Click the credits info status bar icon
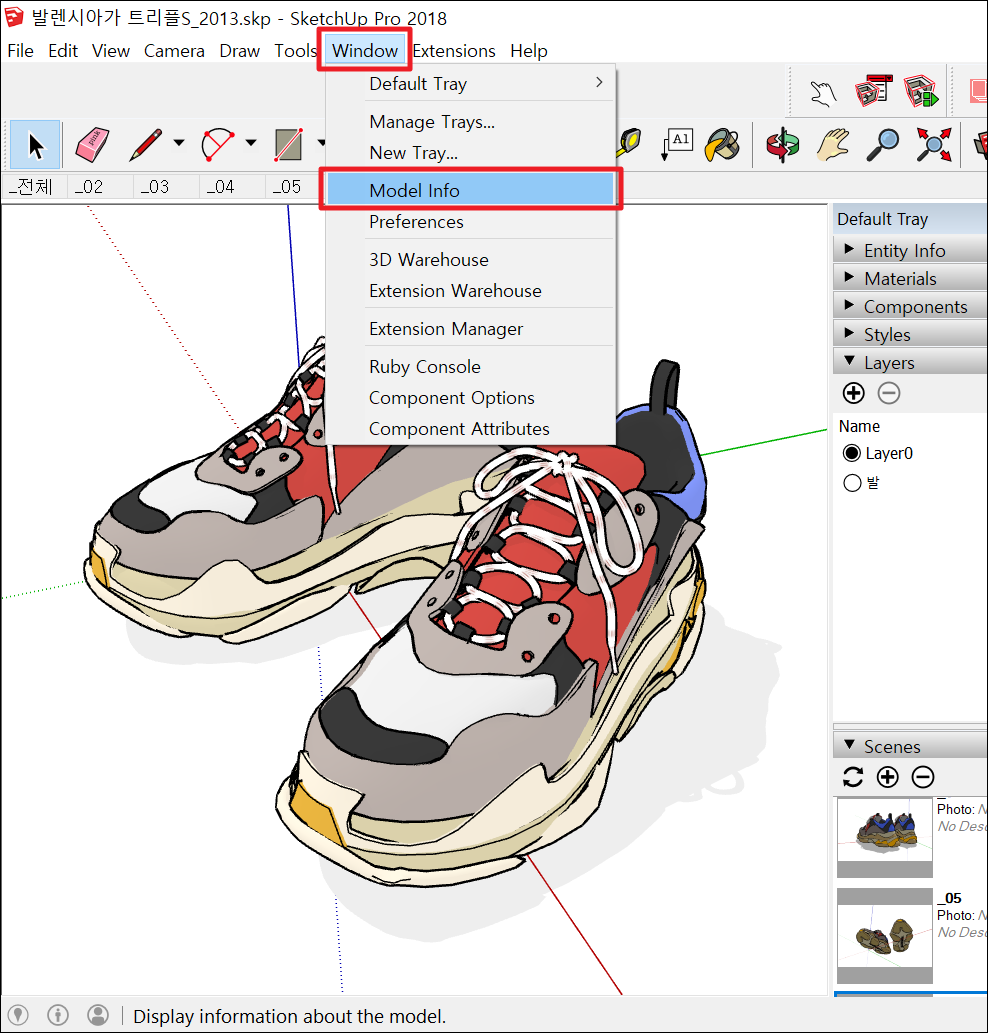The width and height of the screenshot is (988, 1033). pos(58,1015)
